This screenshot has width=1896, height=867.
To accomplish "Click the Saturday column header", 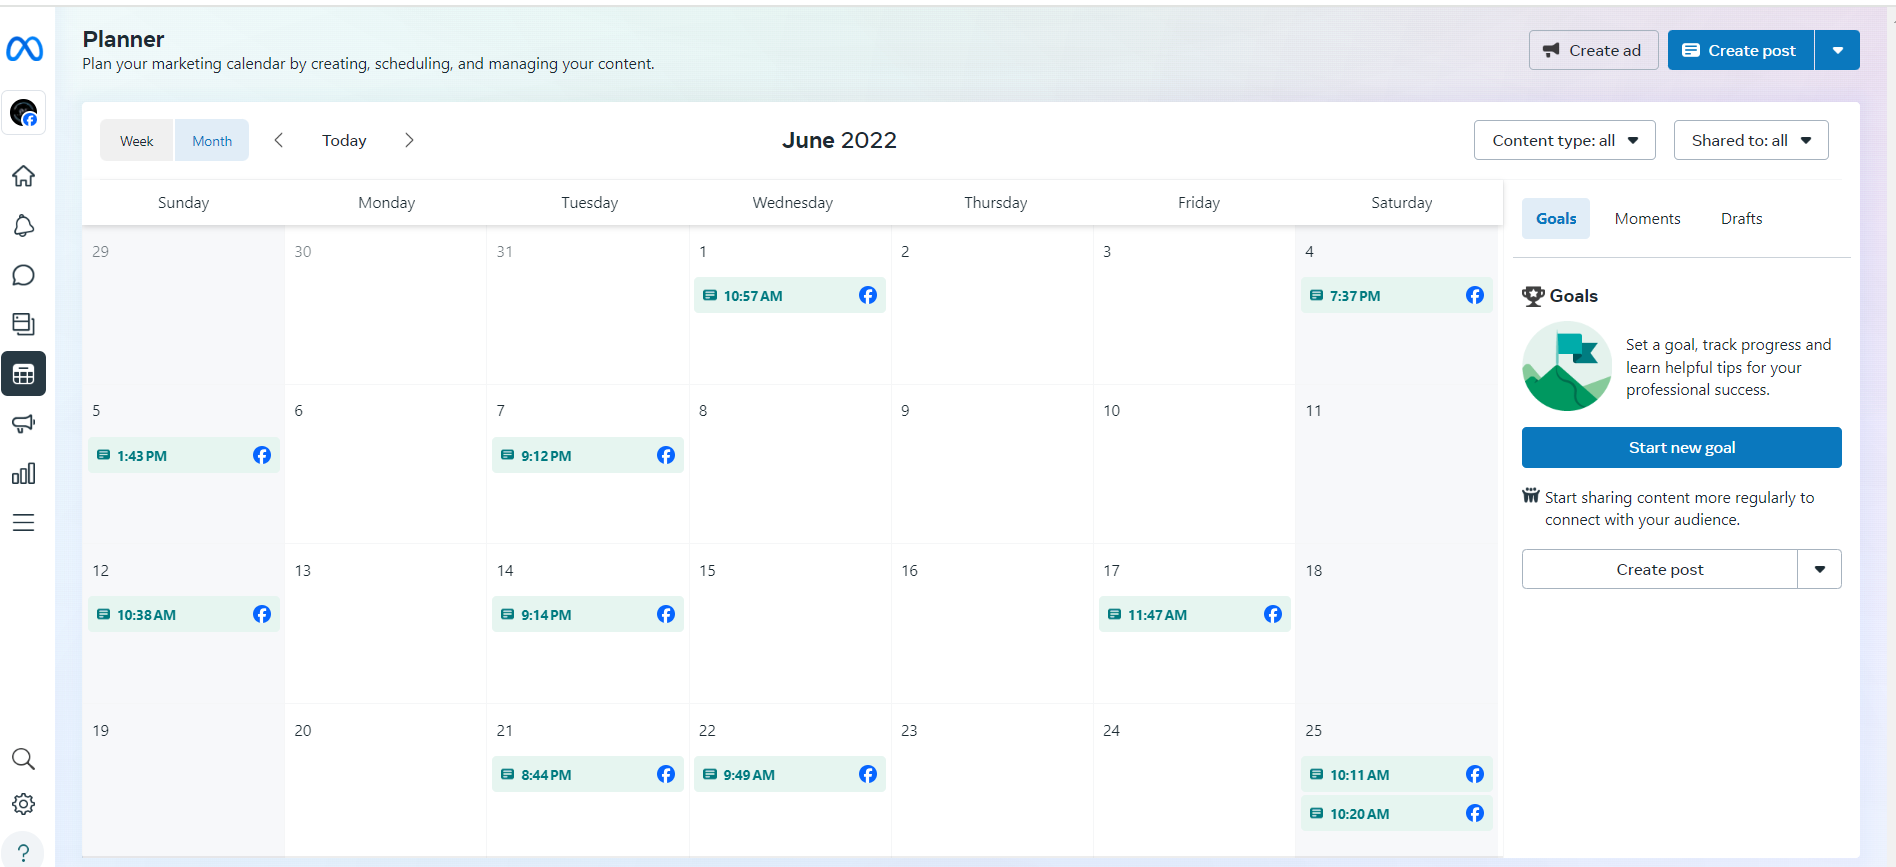I will point(1401,202).
